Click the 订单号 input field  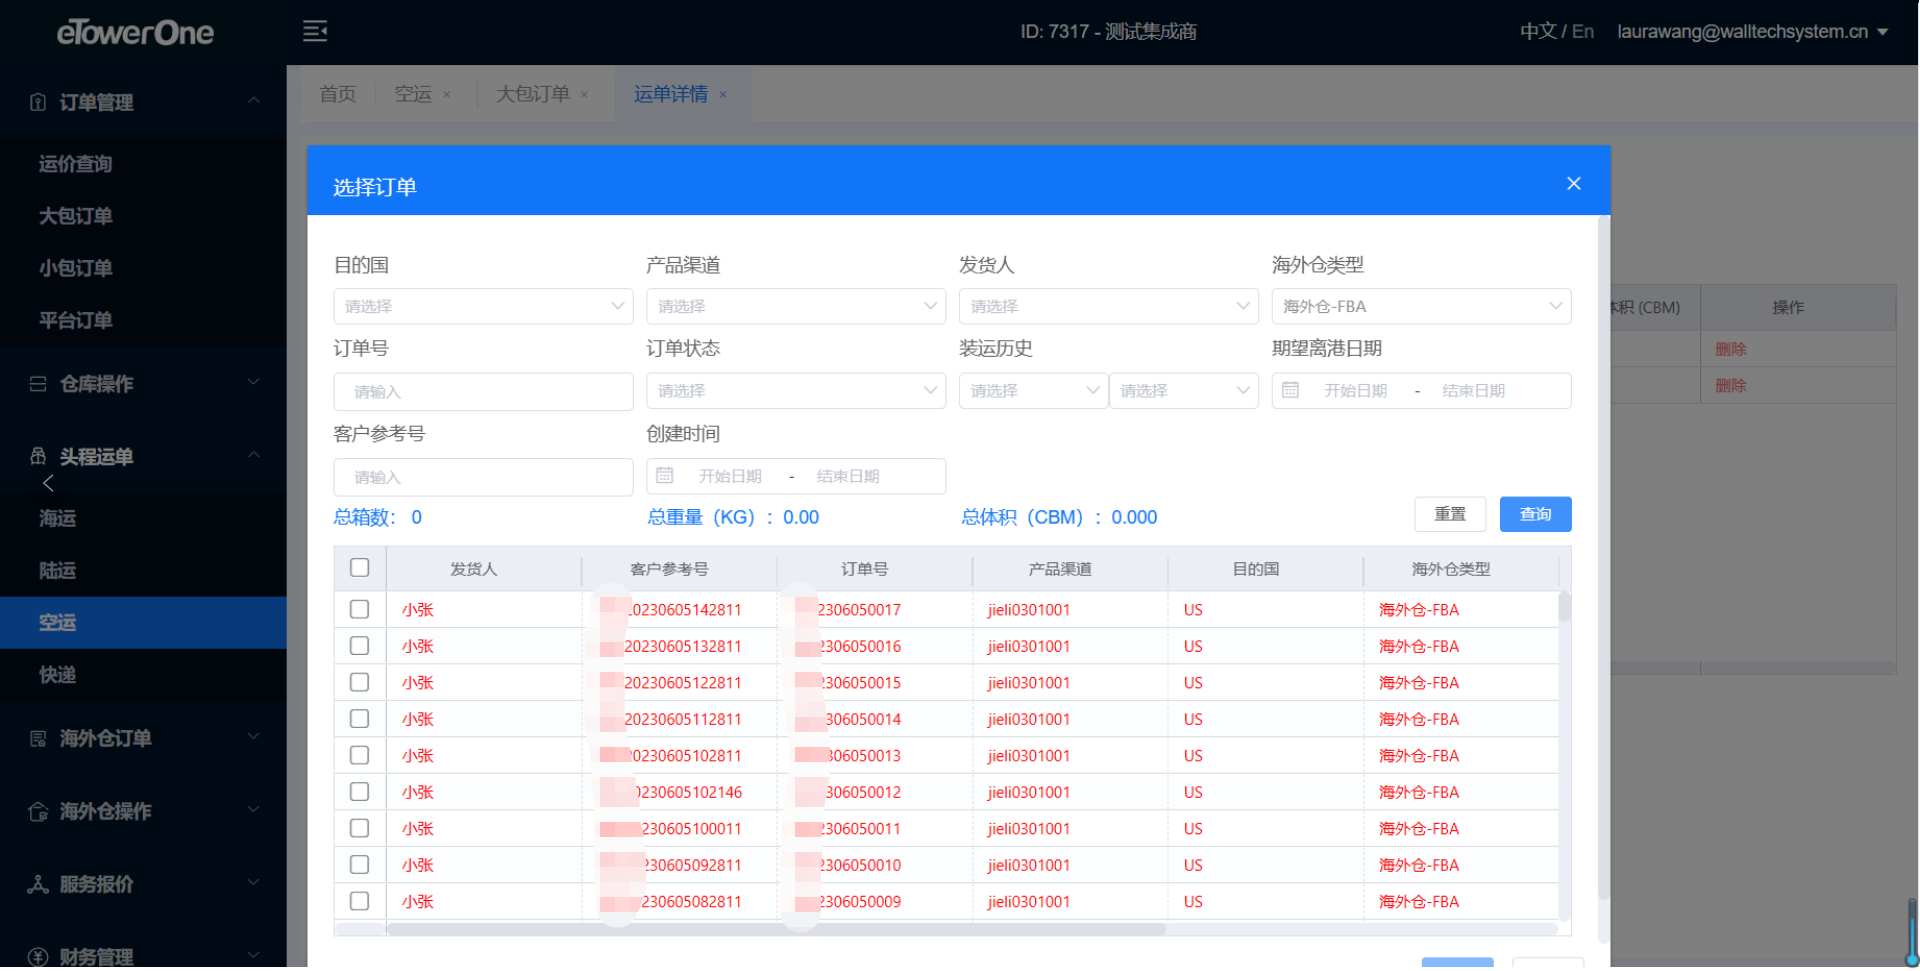pos(483,392)
